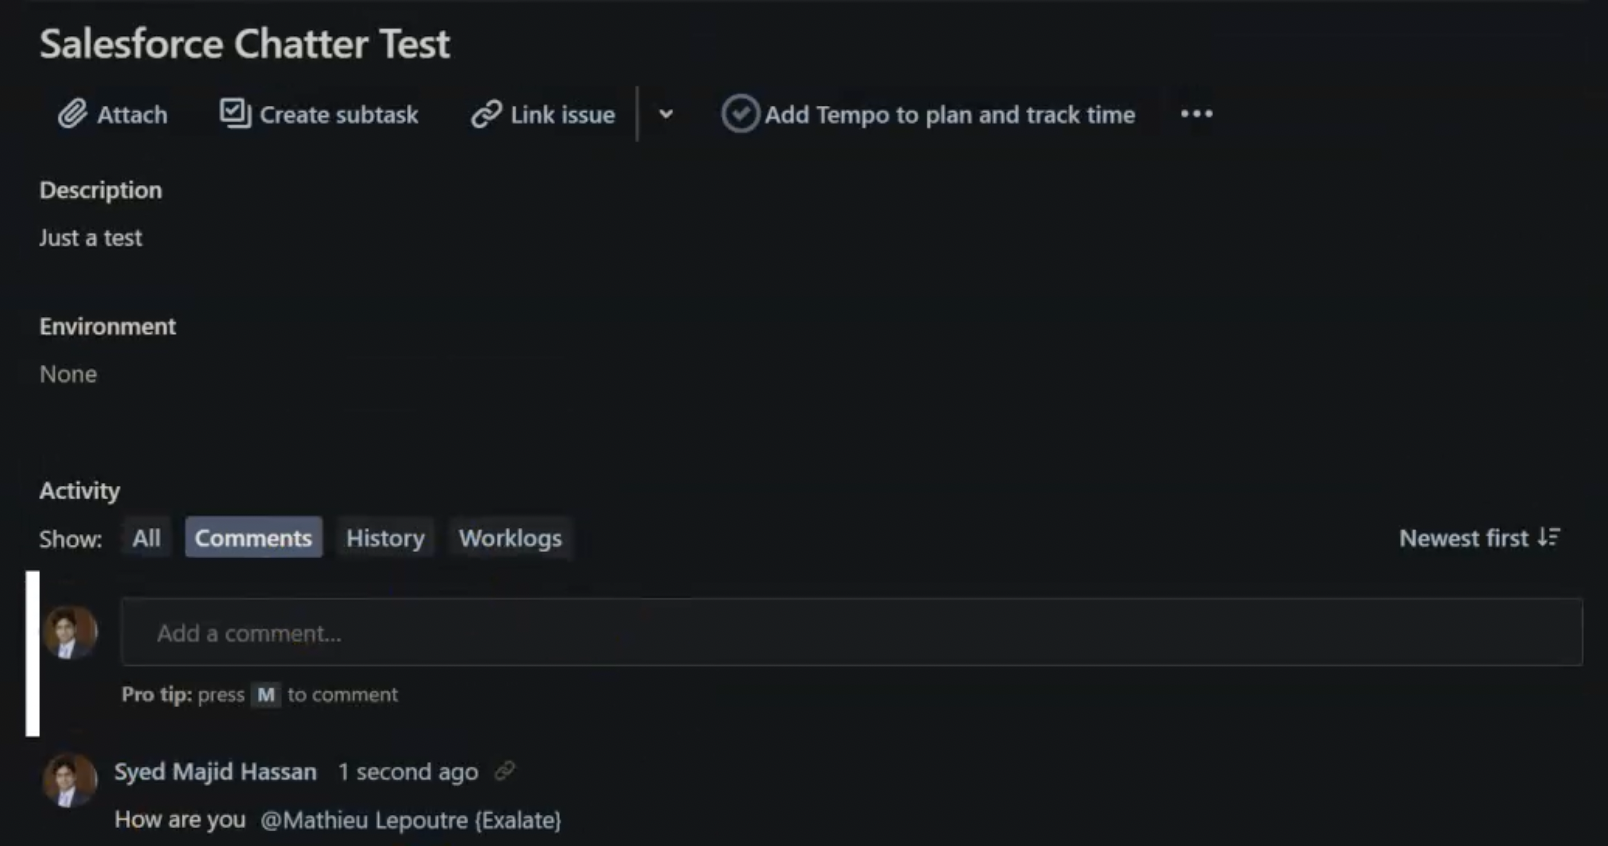Screen dimensions: 1608x846
Task: Click the paperclip Attach icon
Action: [x=71, y=114]
